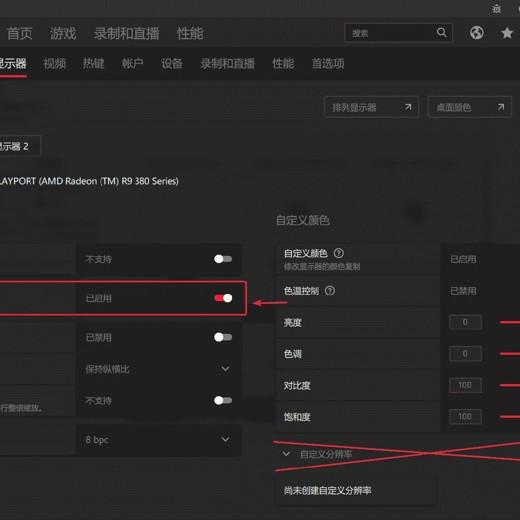Select the 显示器 2 display button
520x520 pixels.
point(19,146)
